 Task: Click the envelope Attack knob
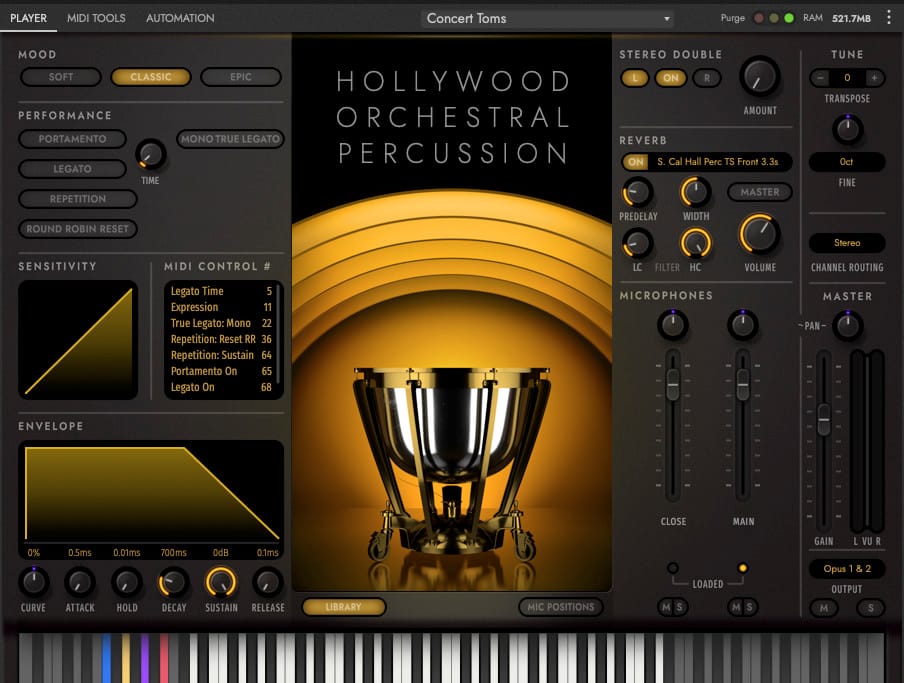(x=80, y=582)
